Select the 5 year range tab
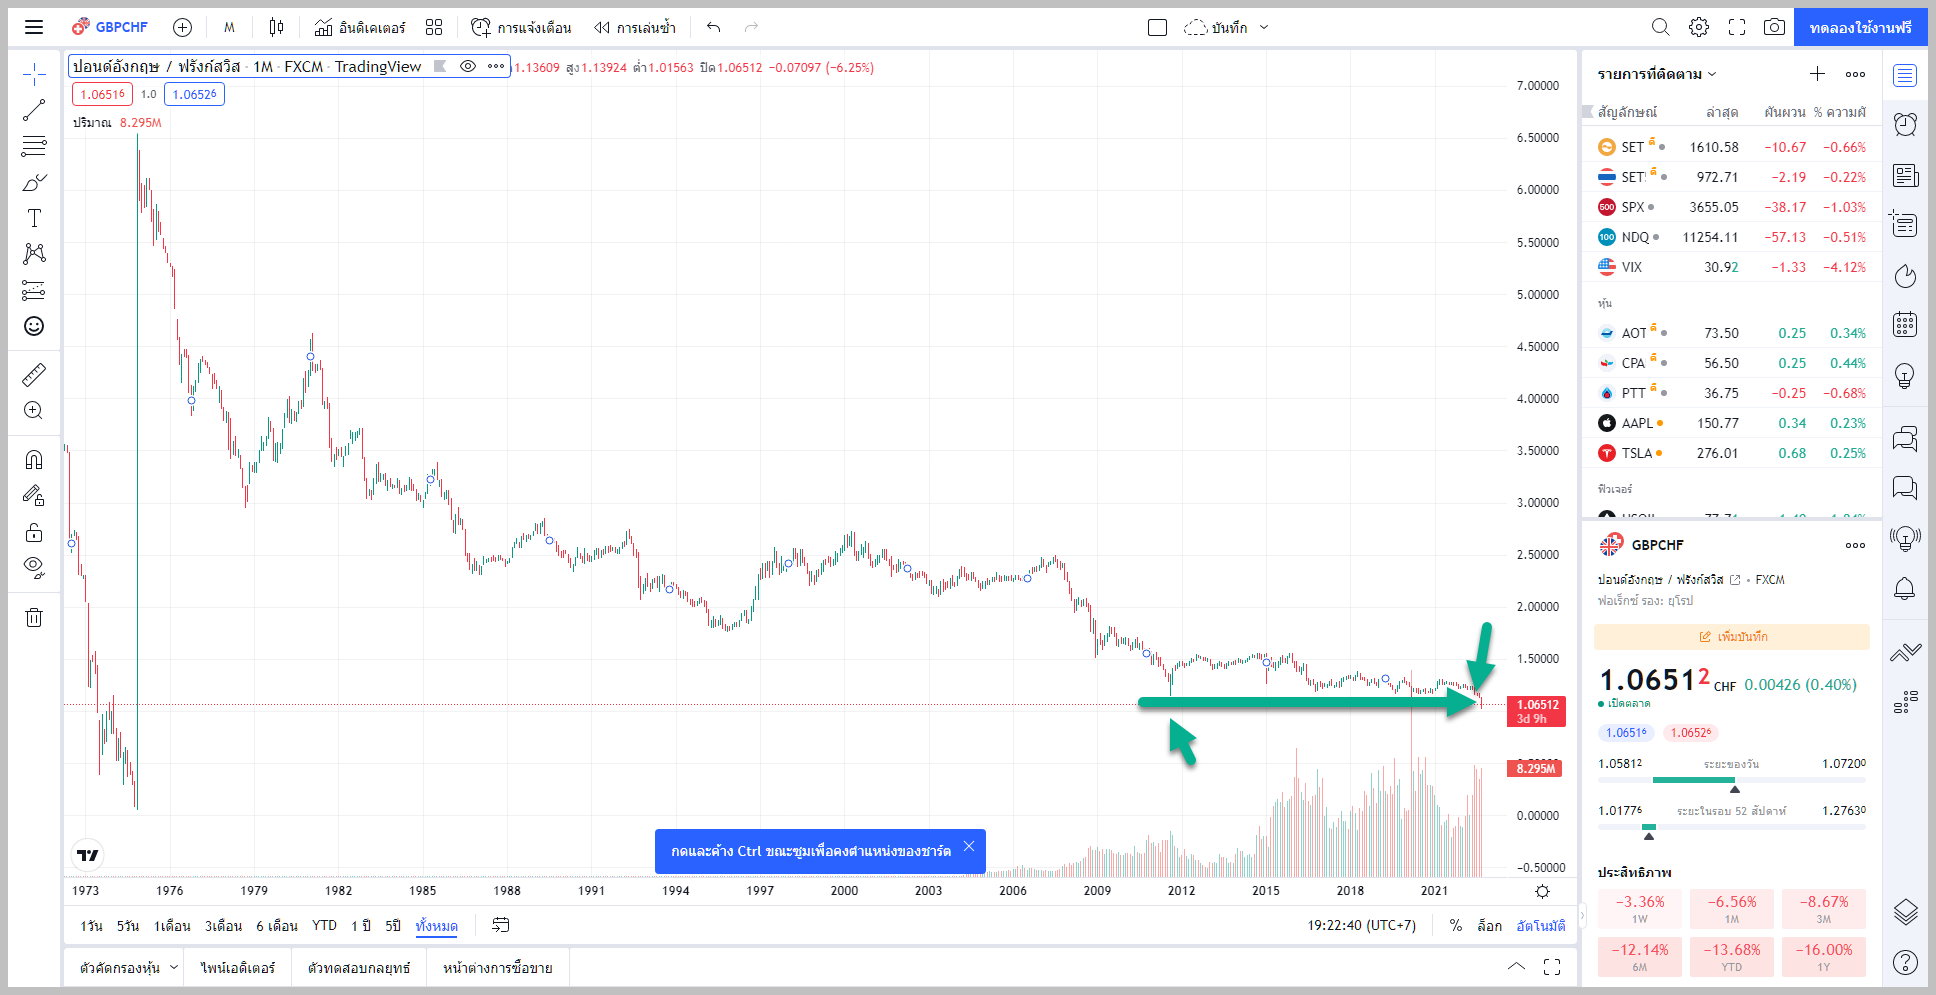This screenshot has width=1936, height=995. (393, 926)
